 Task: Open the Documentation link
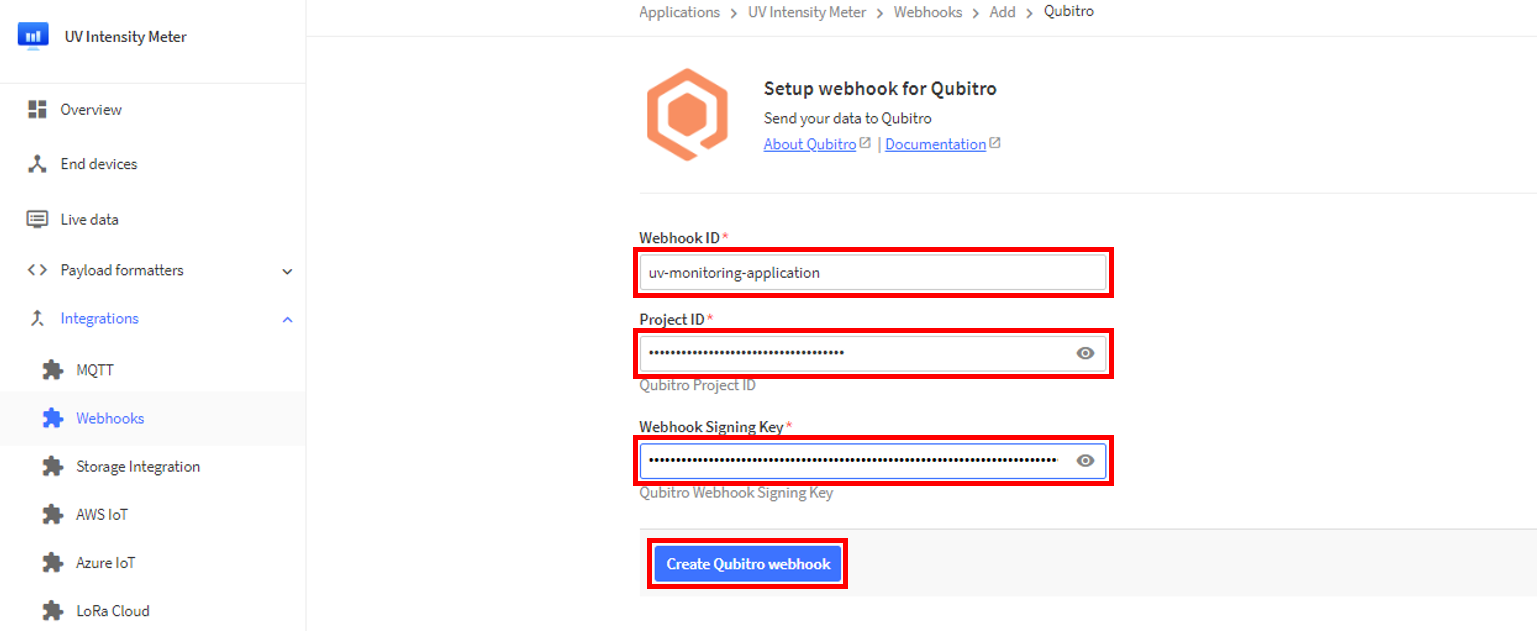click(935, 144)
